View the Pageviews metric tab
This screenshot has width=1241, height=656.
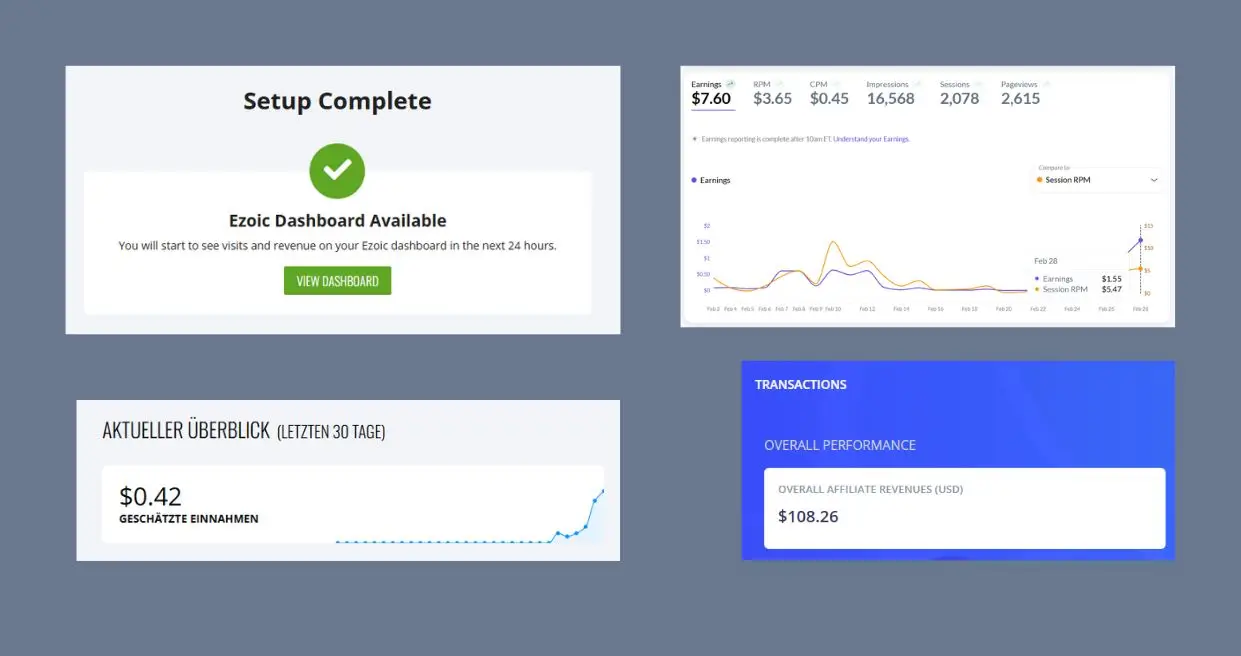tap(1021, 94)
